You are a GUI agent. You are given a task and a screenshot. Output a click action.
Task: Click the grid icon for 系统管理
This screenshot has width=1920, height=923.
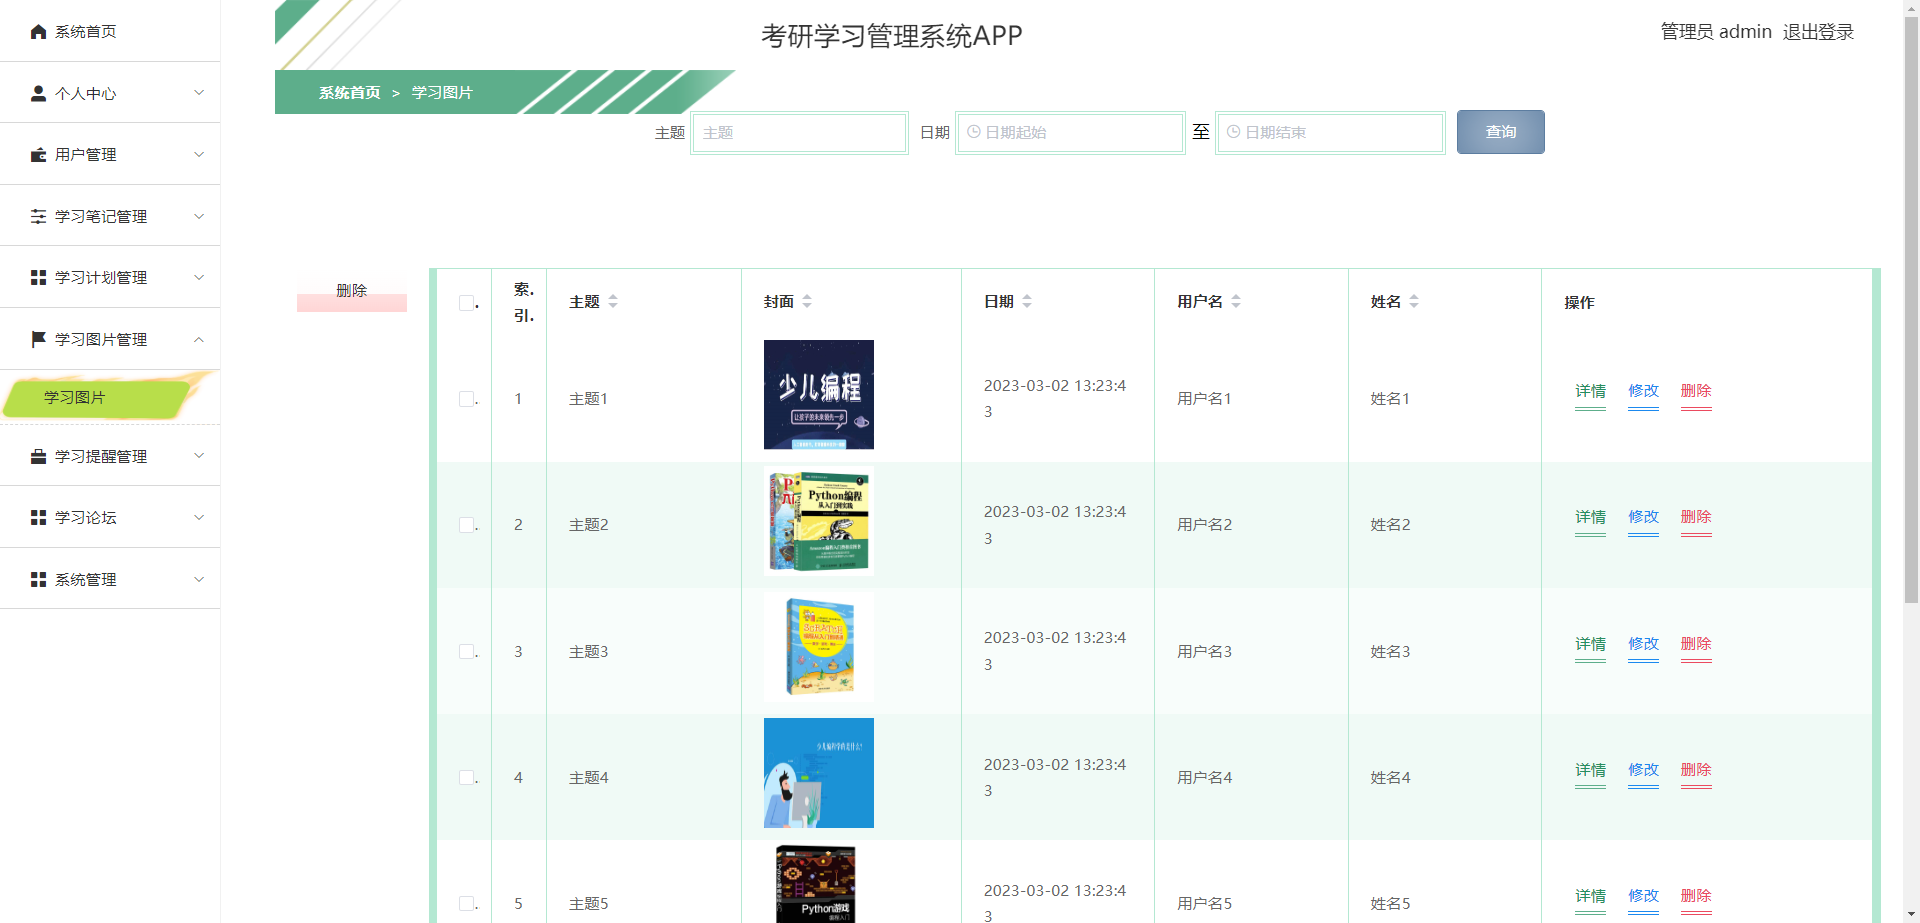(39, 579)
